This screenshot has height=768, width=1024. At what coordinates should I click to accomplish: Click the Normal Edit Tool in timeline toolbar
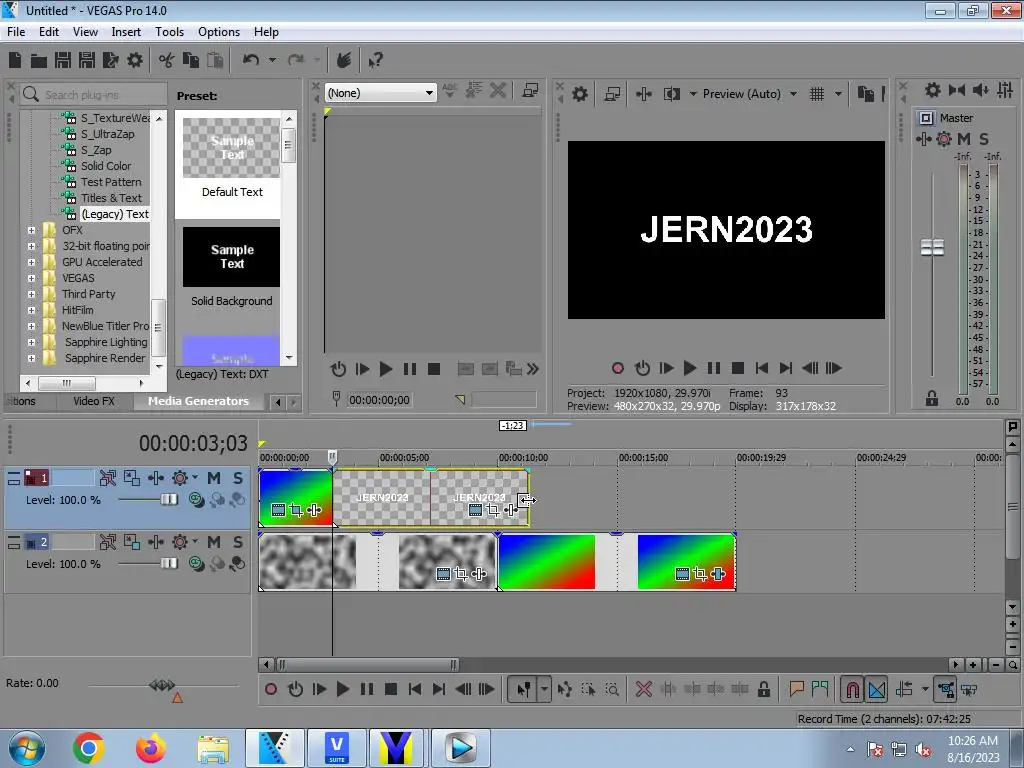pyautogui.click(x=523, y=690)
